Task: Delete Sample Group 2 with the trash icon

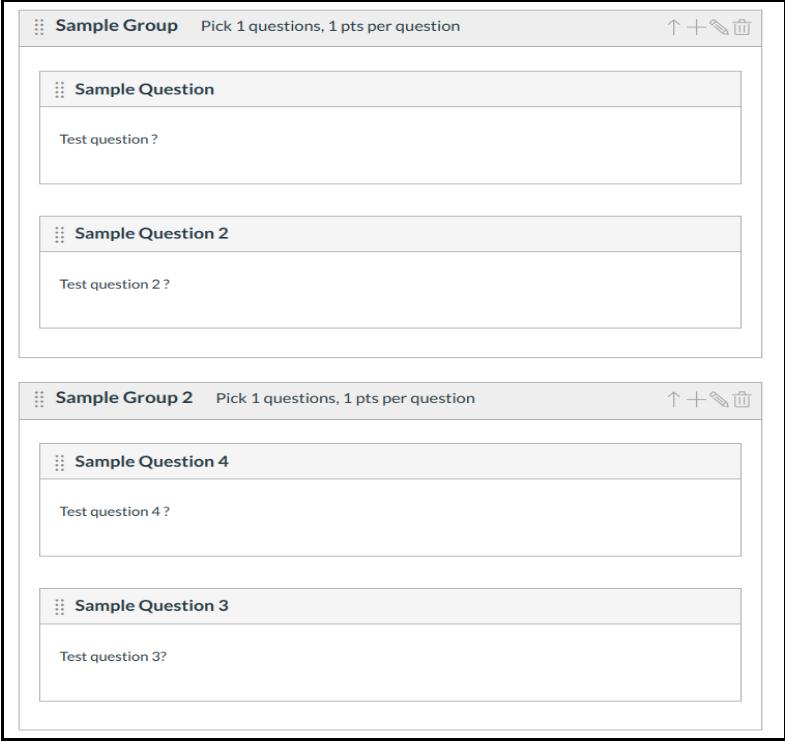Action: 742,399
